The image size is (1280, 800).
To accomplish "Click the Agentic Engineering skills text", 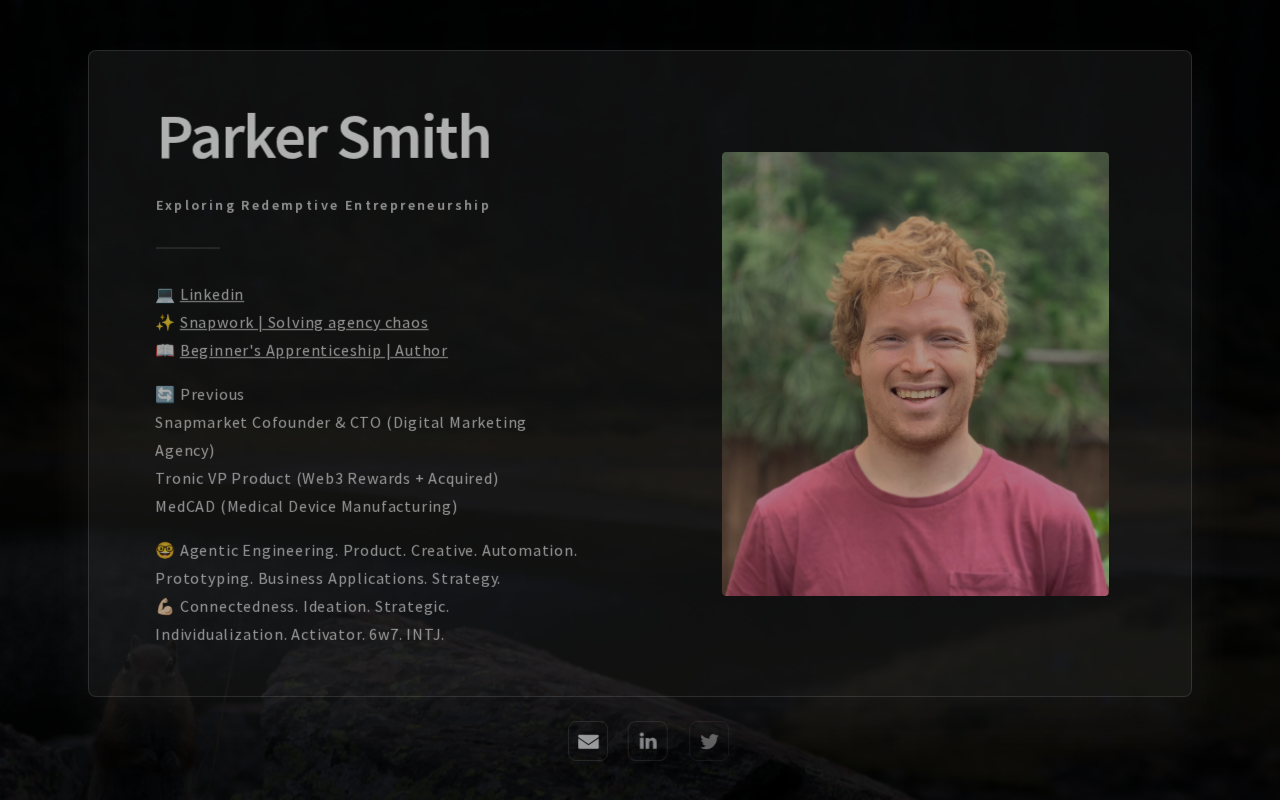I will 366,564.
